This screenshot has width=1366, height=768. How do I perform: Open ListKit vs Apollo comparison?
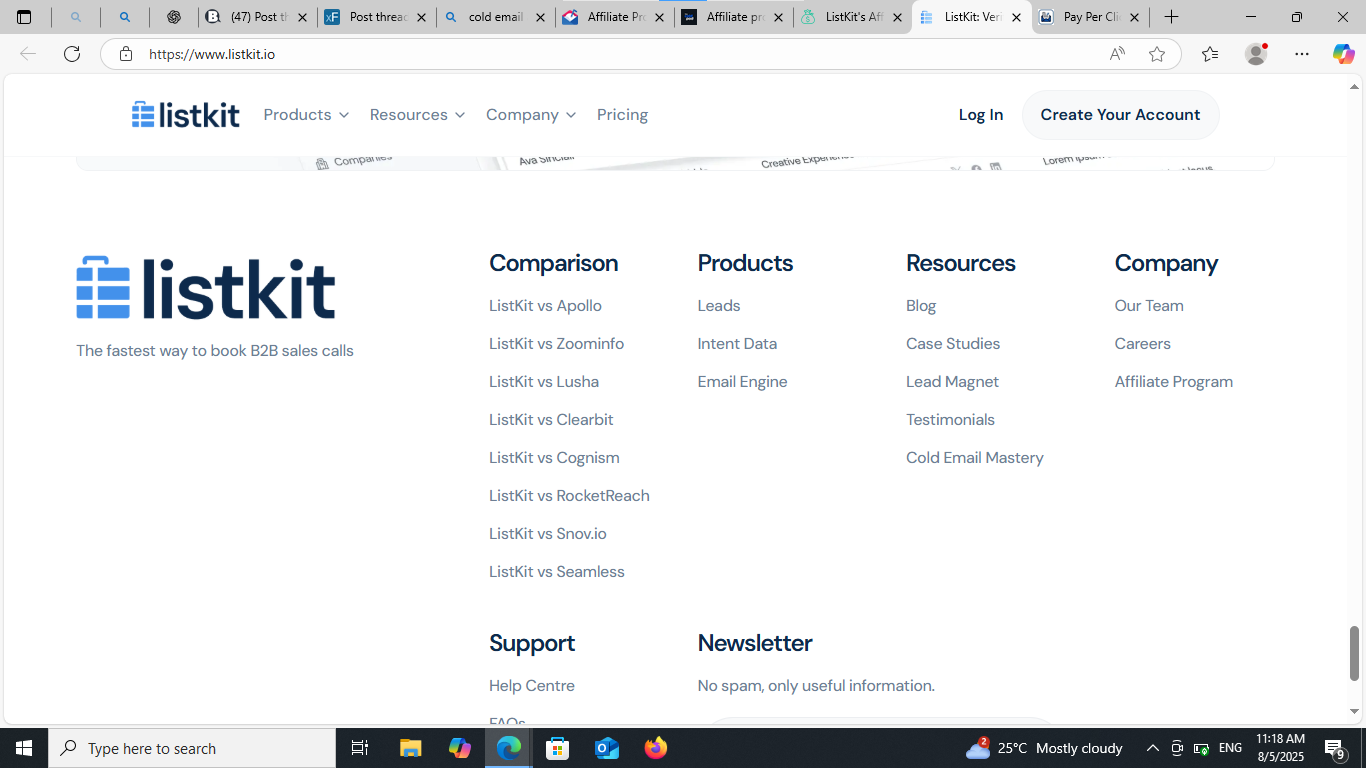click(545, 306)
